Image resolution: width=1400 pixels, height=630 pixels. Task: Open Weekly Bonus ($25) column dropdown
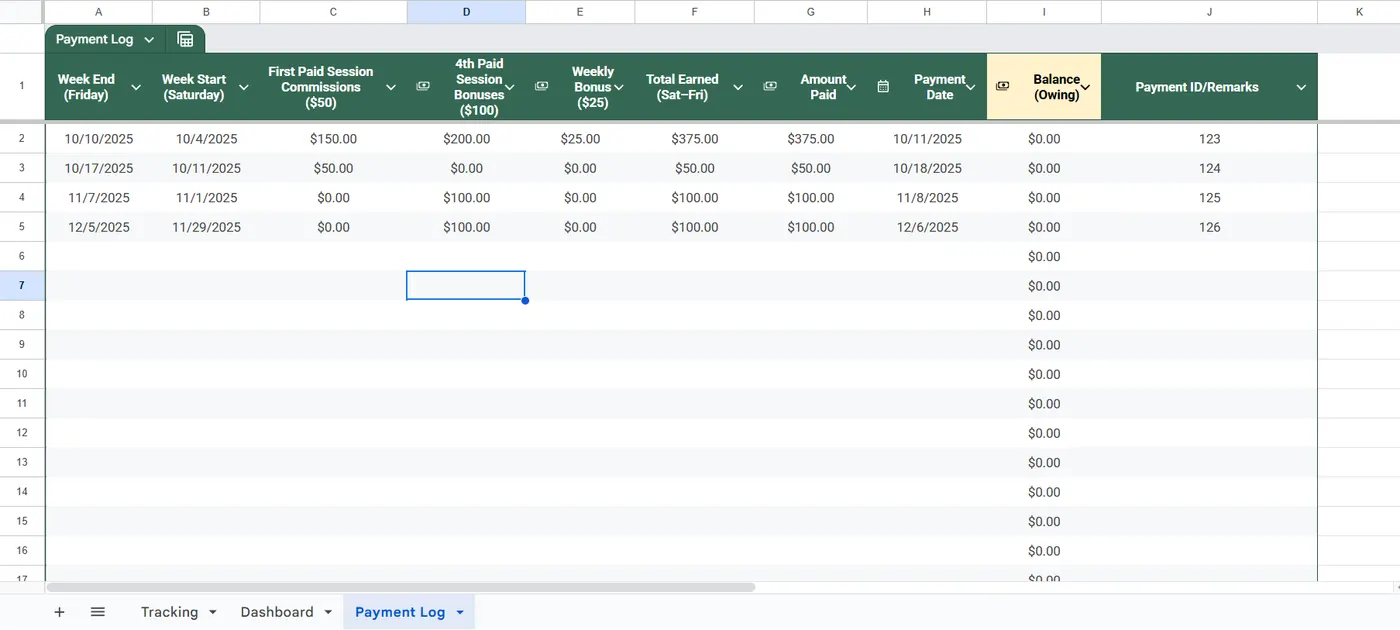(619, 88)
